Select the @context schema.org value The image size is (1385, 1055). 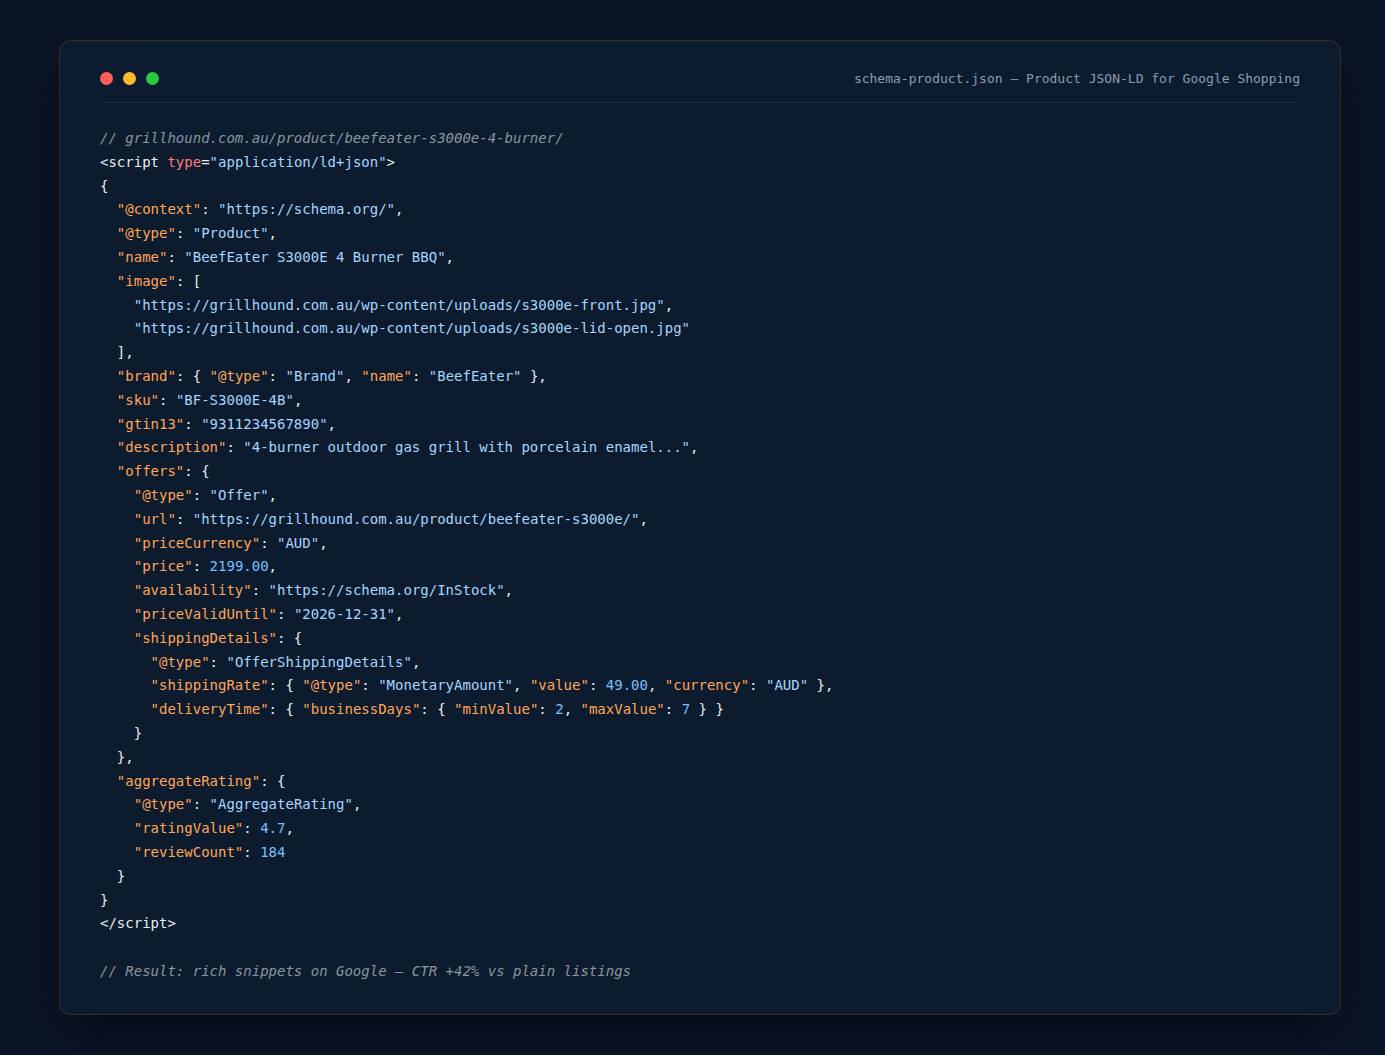tap(308, 209)
